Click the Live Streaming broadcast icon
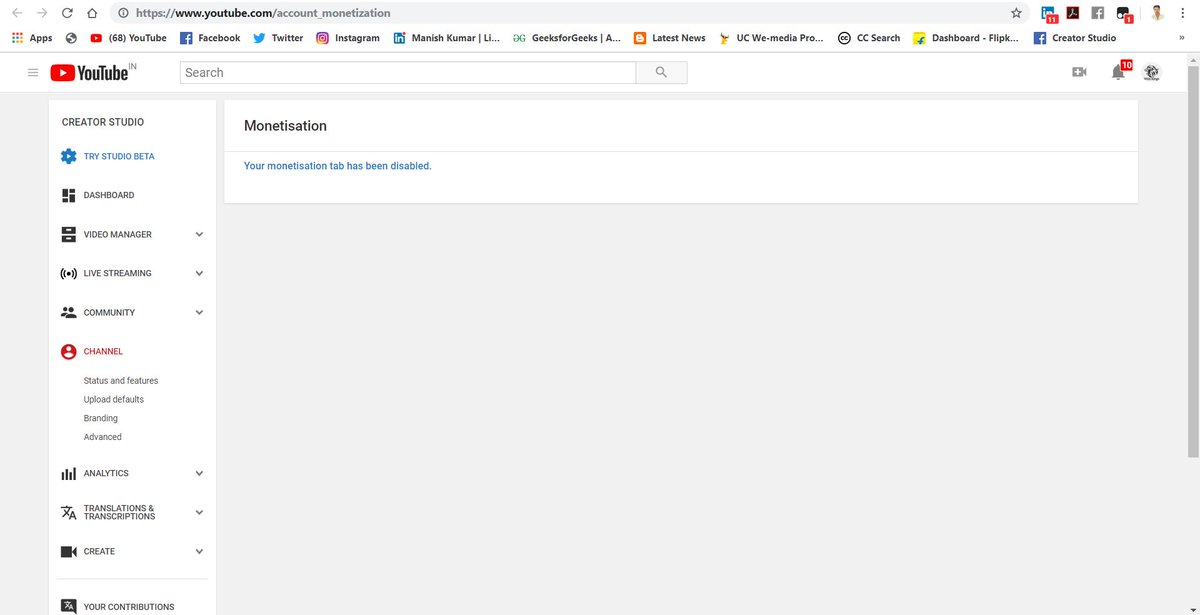 point(68,273)
